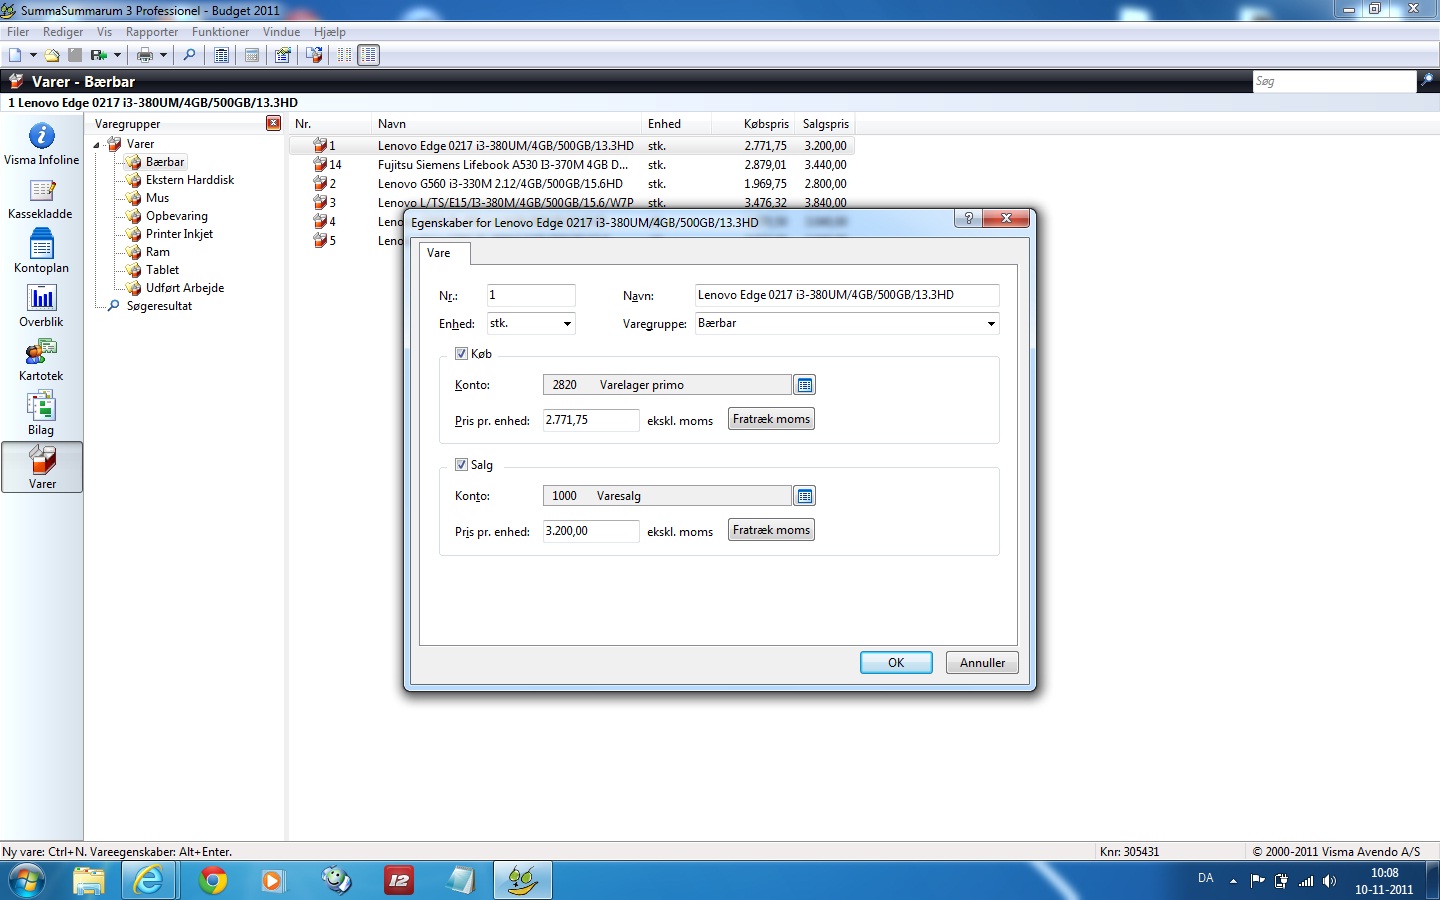This screenshot has width=1440, height=900.
Task: Open the Vis menu
Action: (105, 32)
